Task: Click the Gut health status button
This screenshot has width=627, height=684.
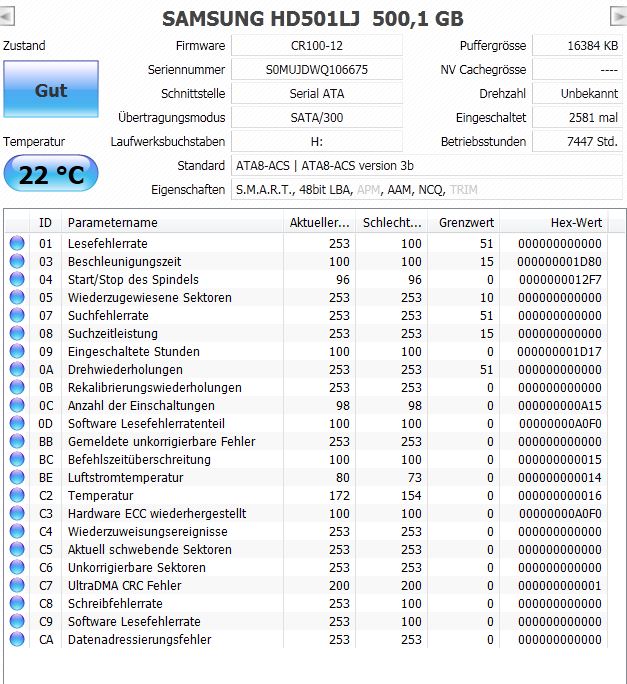Action: coord(51,89)
